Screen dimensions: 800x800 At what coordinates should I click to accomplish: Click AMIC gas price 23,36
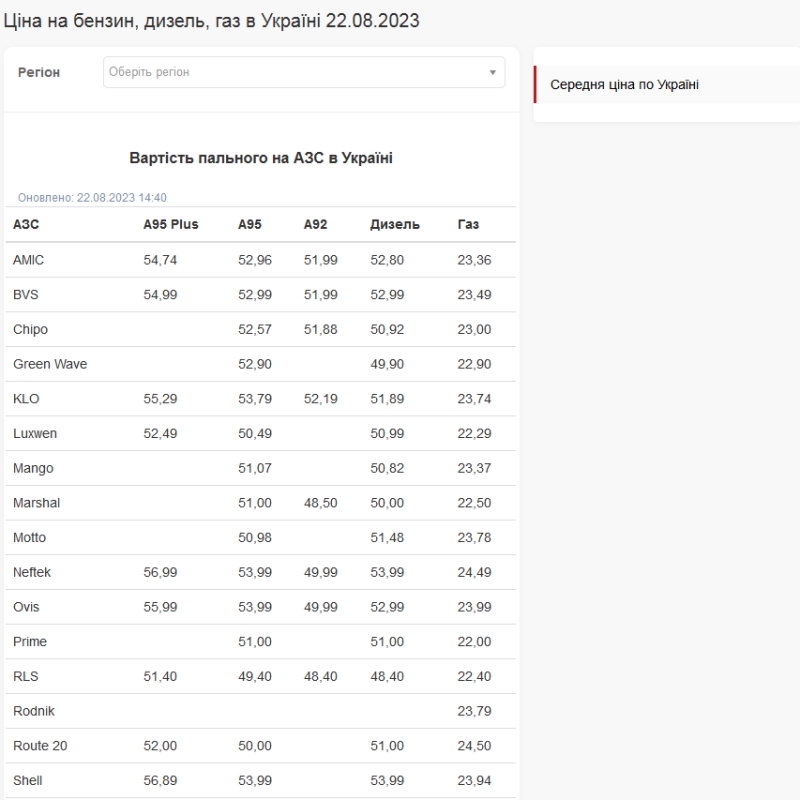click(x=474, y=260)
